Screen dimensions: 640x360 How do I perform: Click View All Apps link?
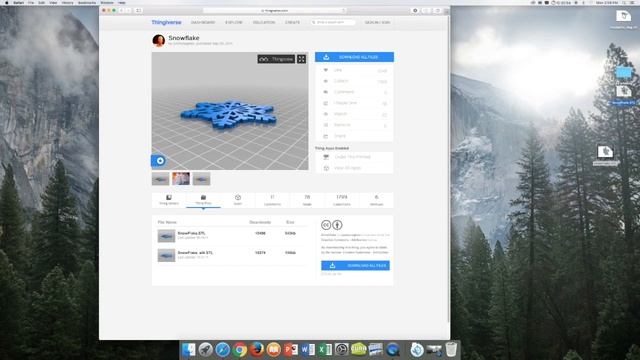click(x=347, y=168)
